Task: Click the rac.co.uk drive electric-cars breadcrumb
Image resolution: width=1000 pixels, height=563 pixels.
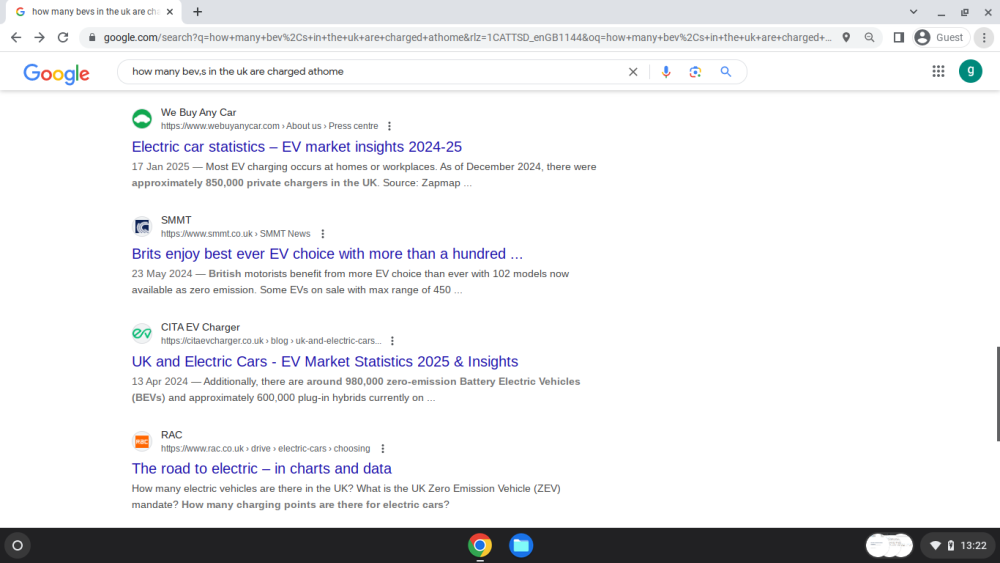Action: (x=265, y=449)
